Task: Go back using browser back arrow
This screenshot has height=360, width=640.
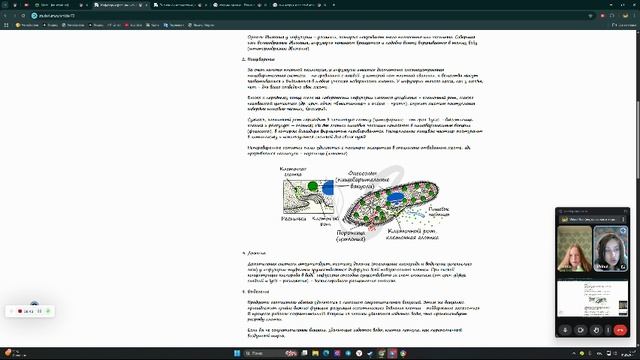Action: (5, 16)
